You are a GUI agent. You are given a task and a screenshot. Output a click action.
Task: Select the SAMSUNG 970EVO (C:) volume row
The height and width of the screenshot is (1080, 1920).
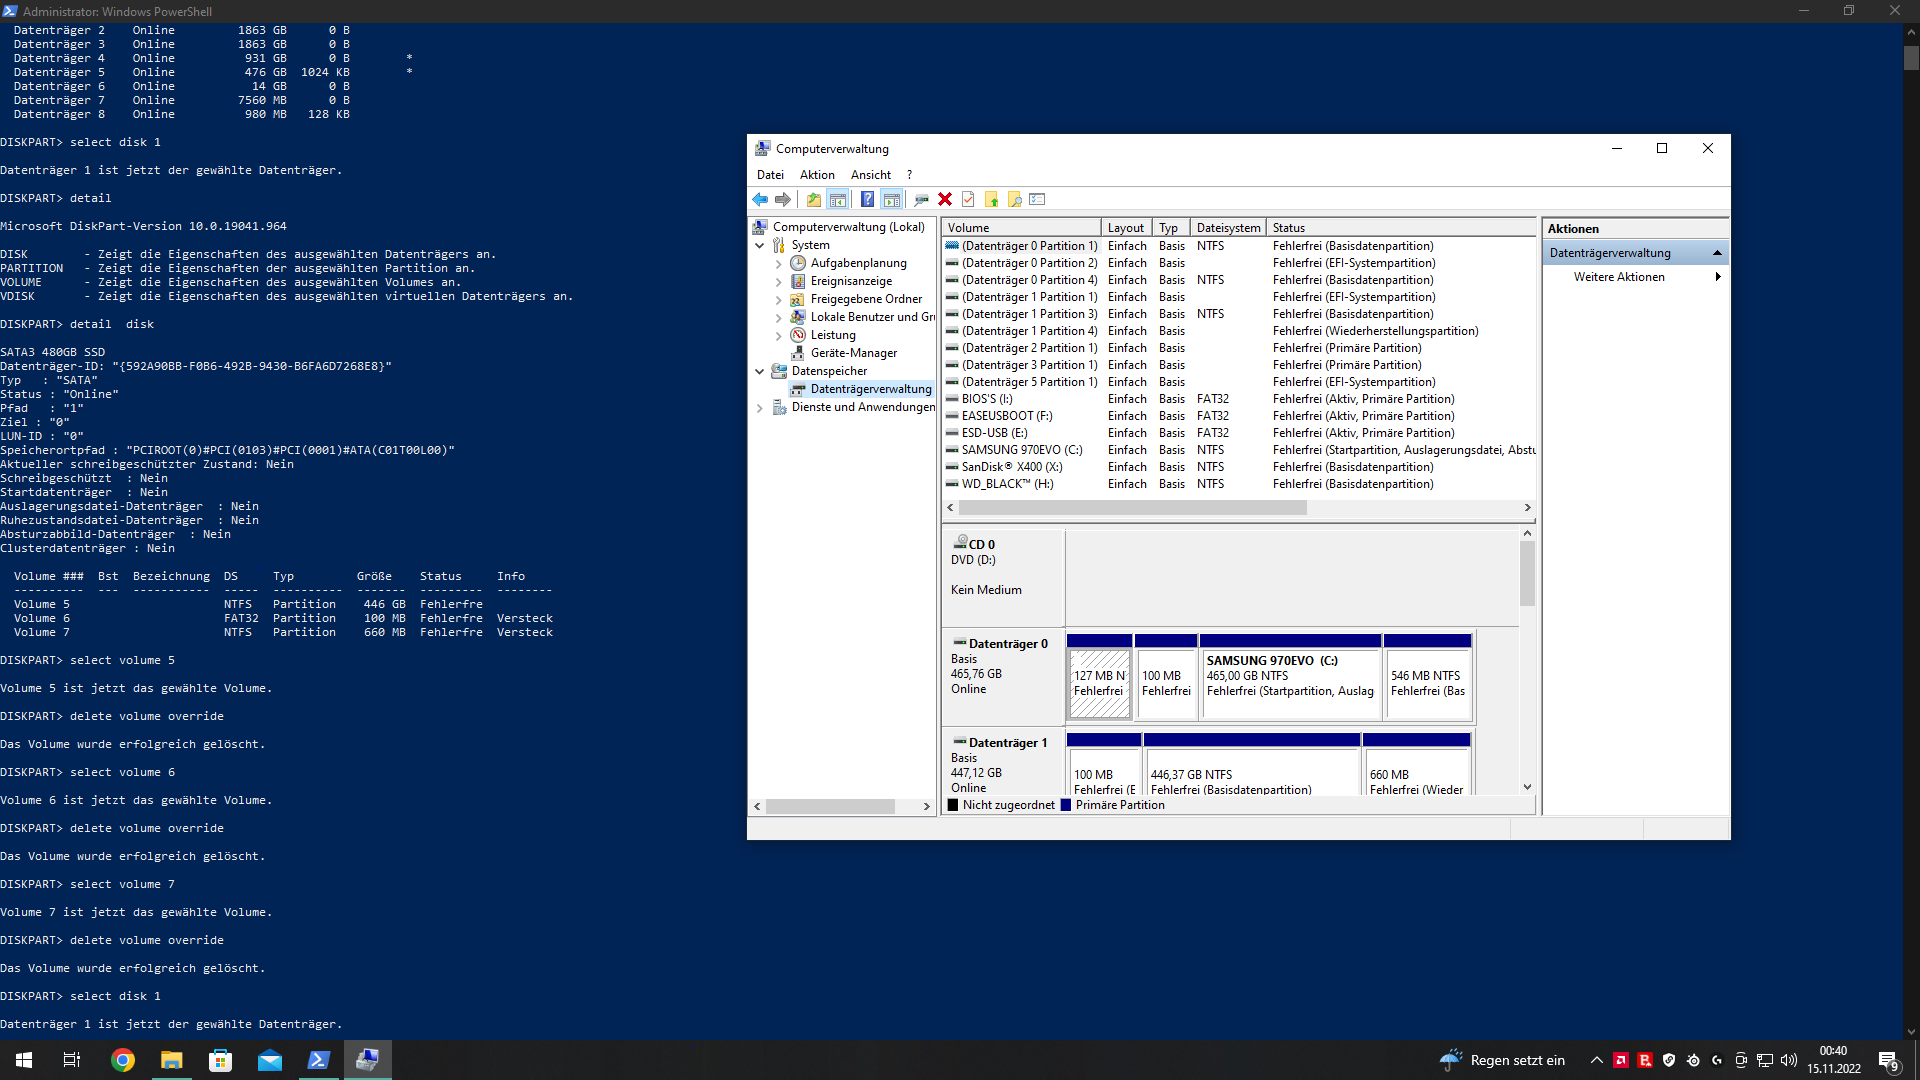[1021, 450]
